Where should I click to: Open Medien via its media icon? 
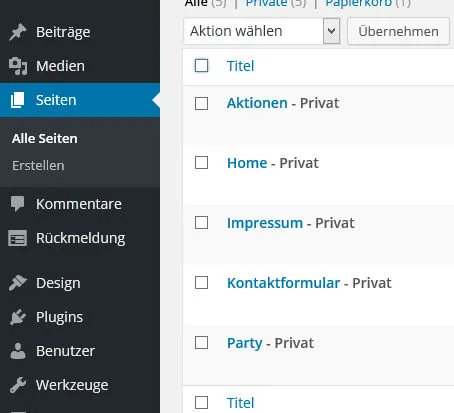(x=18, y=66)
